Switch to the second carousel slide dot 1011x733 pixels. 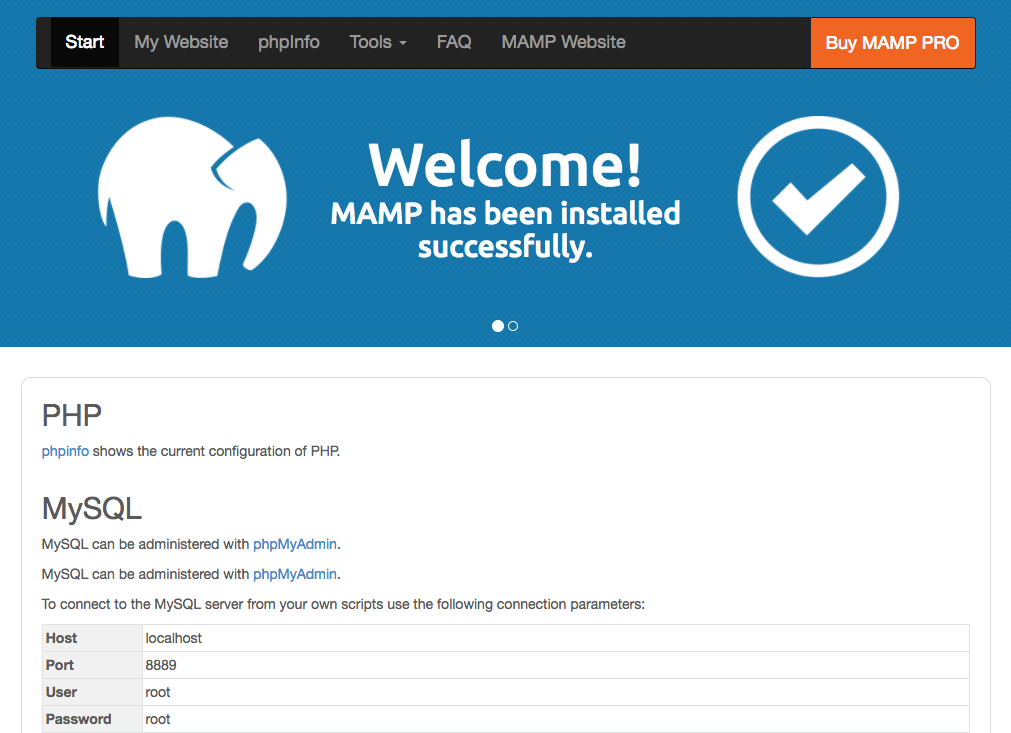pyautogui.click(x=513, y=326)
